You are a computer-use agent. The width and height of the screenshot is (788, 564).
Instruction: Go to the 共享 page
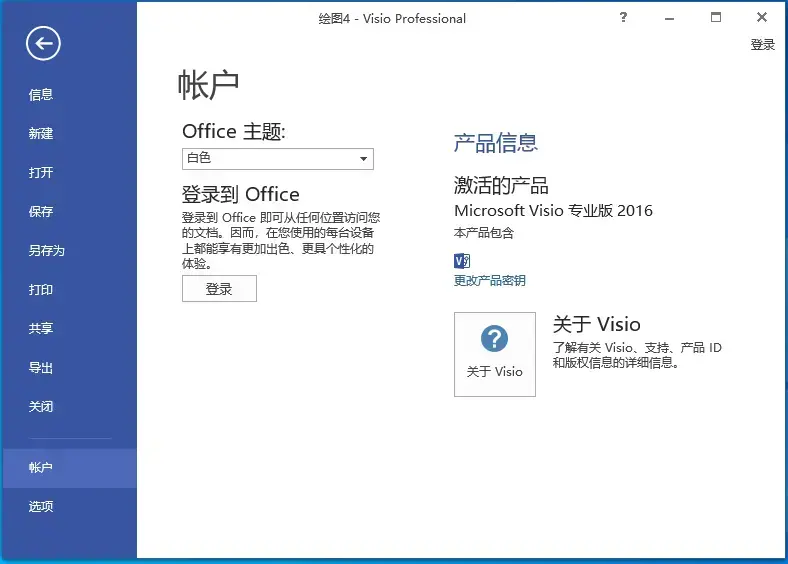pos(41,328)
